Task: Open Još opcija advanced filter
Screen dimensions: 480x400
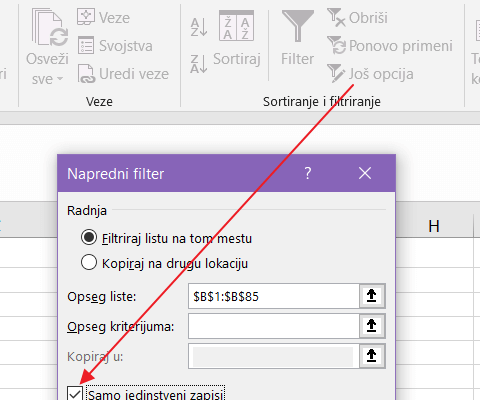Action: pyautogui.click(x=370, y=74)
